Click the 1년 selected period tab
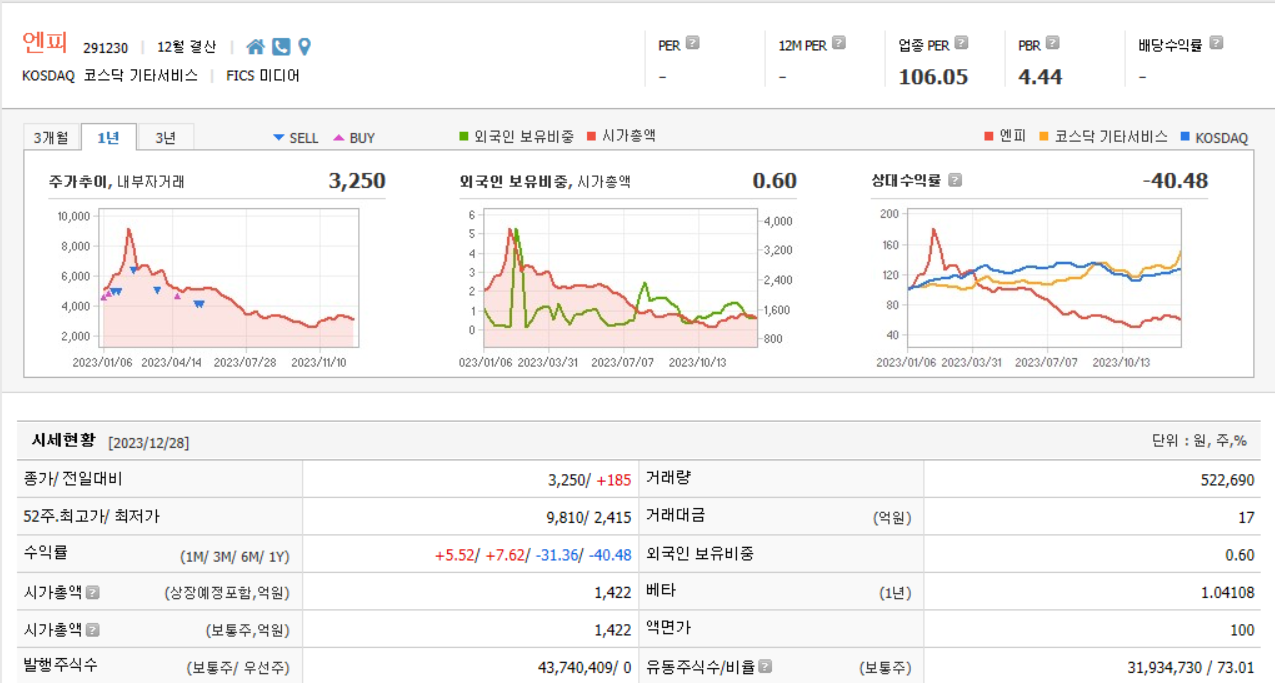Screen dimensions: 1275x683 click(110, 136)
